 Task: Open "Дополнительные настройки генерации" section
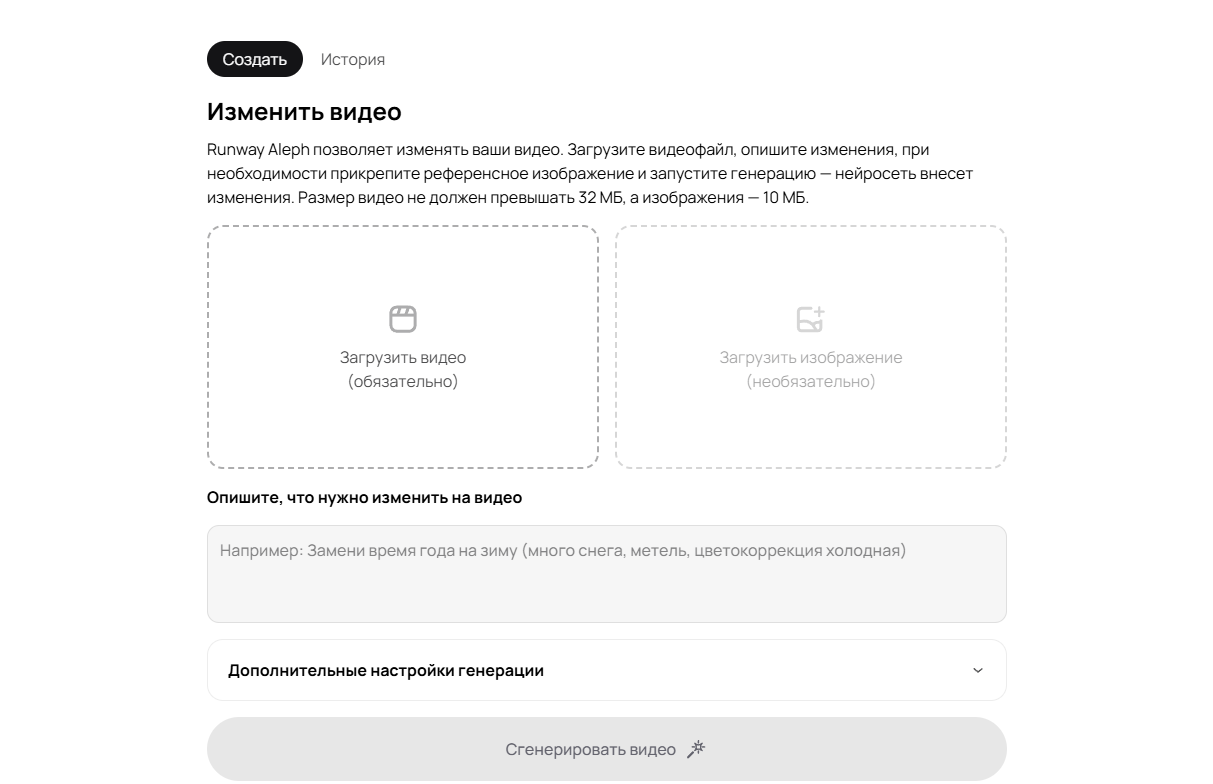point(386,670)
